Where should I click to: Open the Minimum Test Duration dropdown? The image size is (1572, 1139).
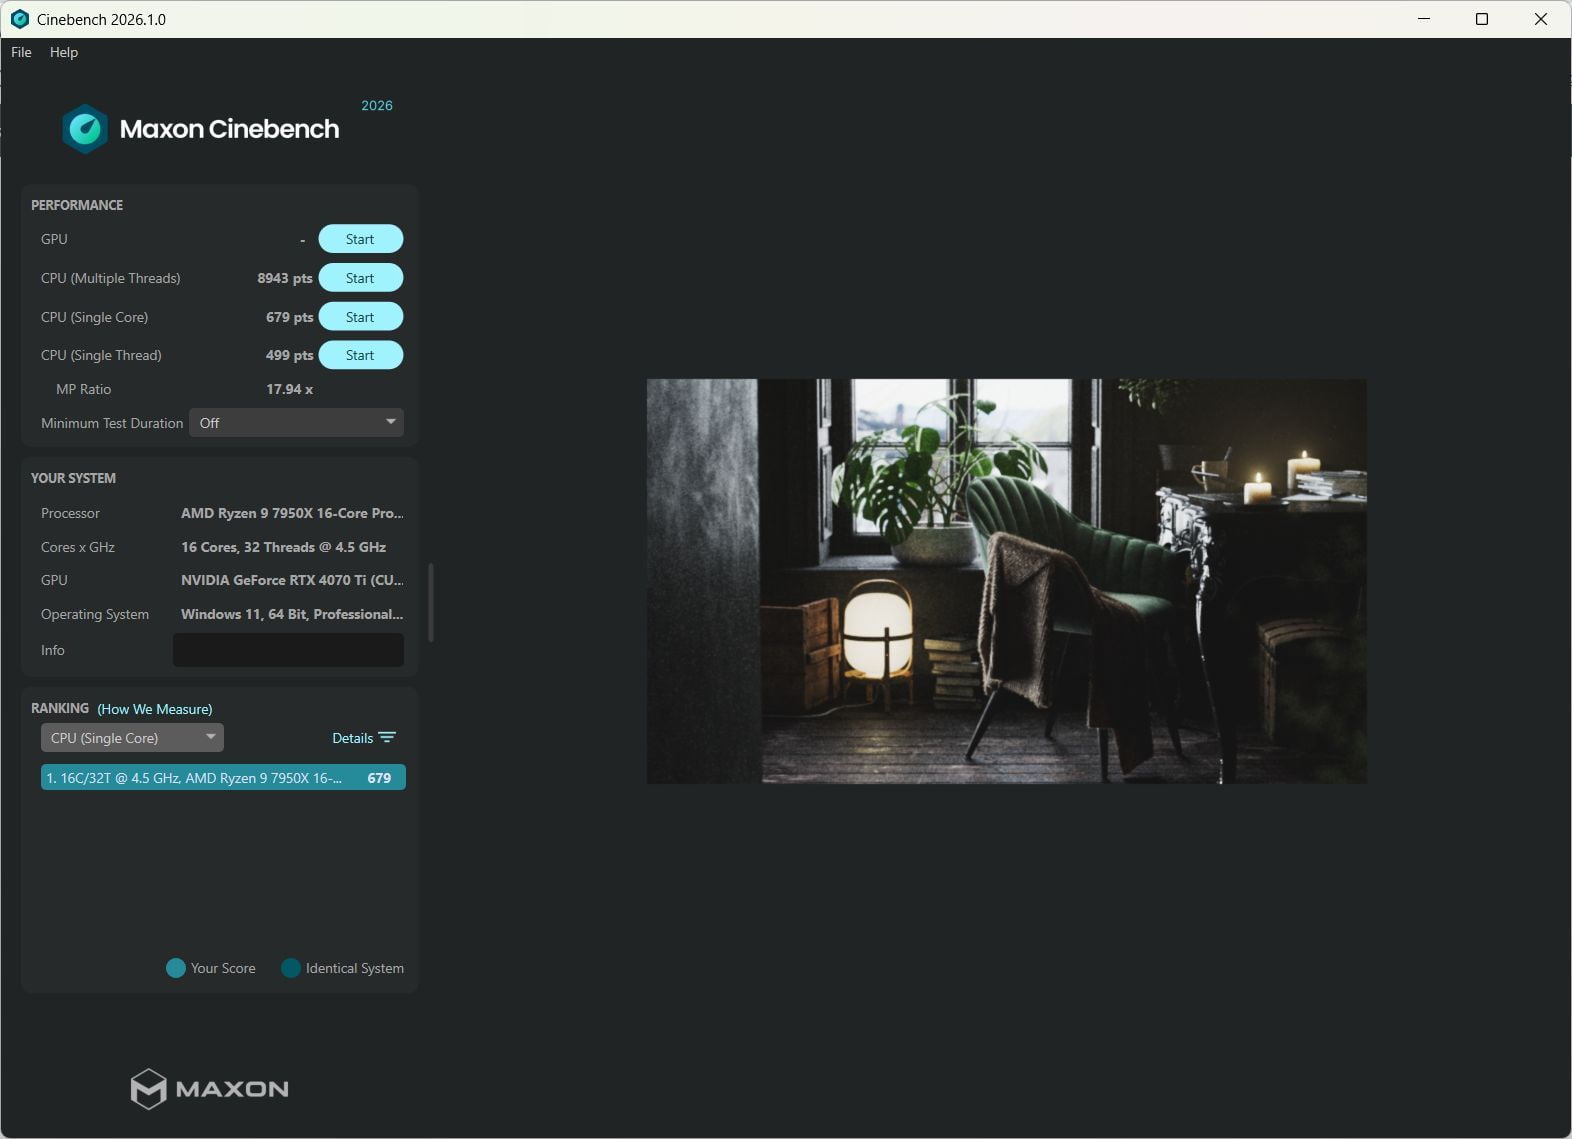(x=296, y=423)
